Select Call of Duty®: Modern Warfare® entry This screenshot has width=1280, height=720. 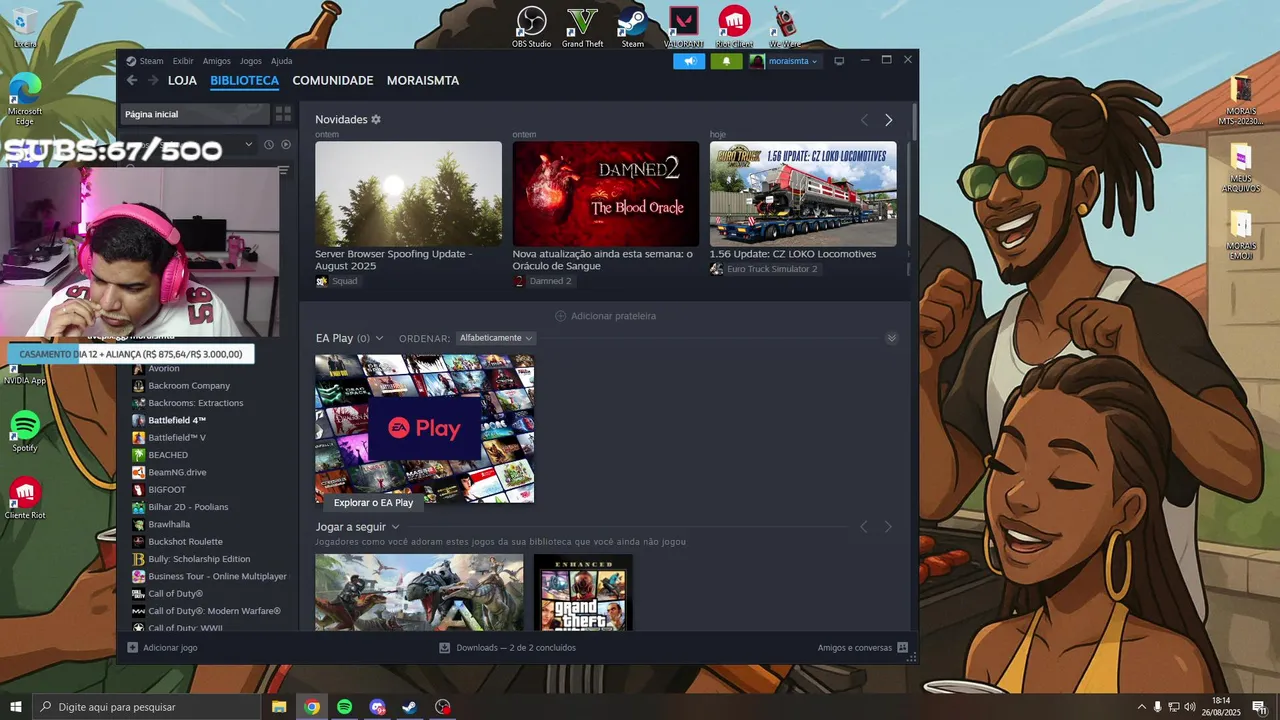click(x=214, y=611)
